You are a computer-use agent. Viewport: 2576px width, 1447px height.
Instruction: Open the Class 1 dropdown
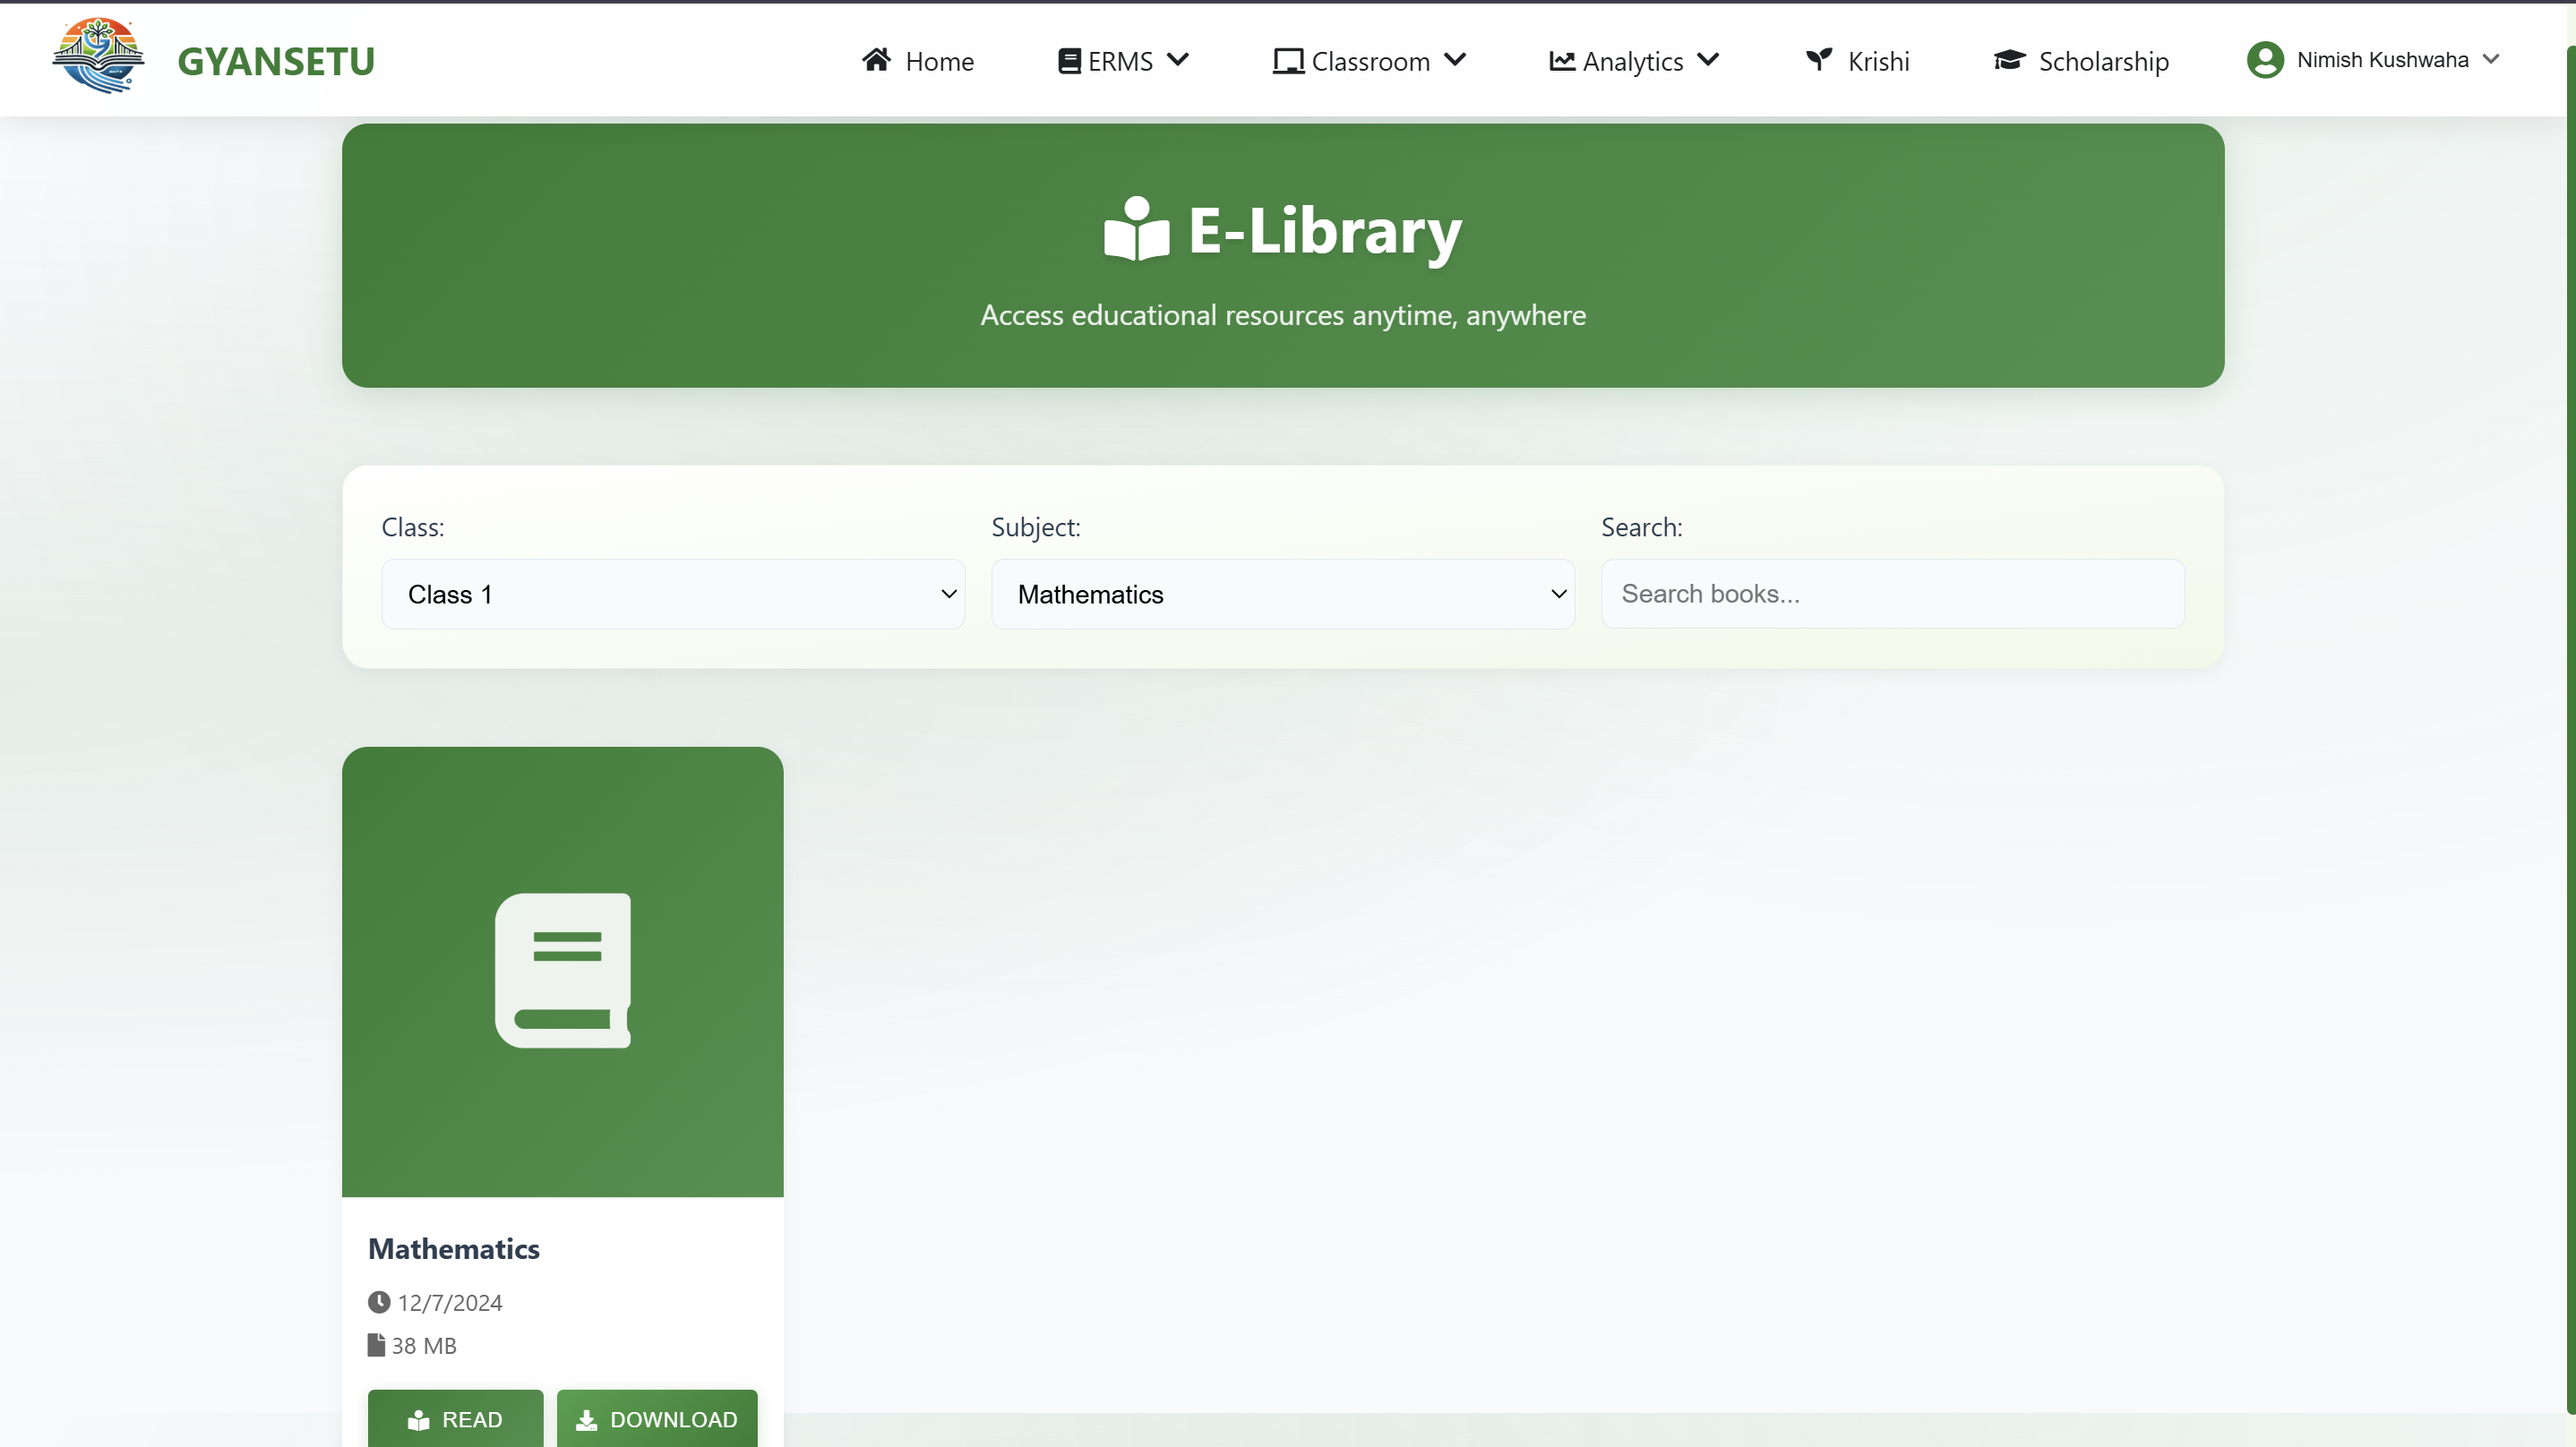click(673, 594)
